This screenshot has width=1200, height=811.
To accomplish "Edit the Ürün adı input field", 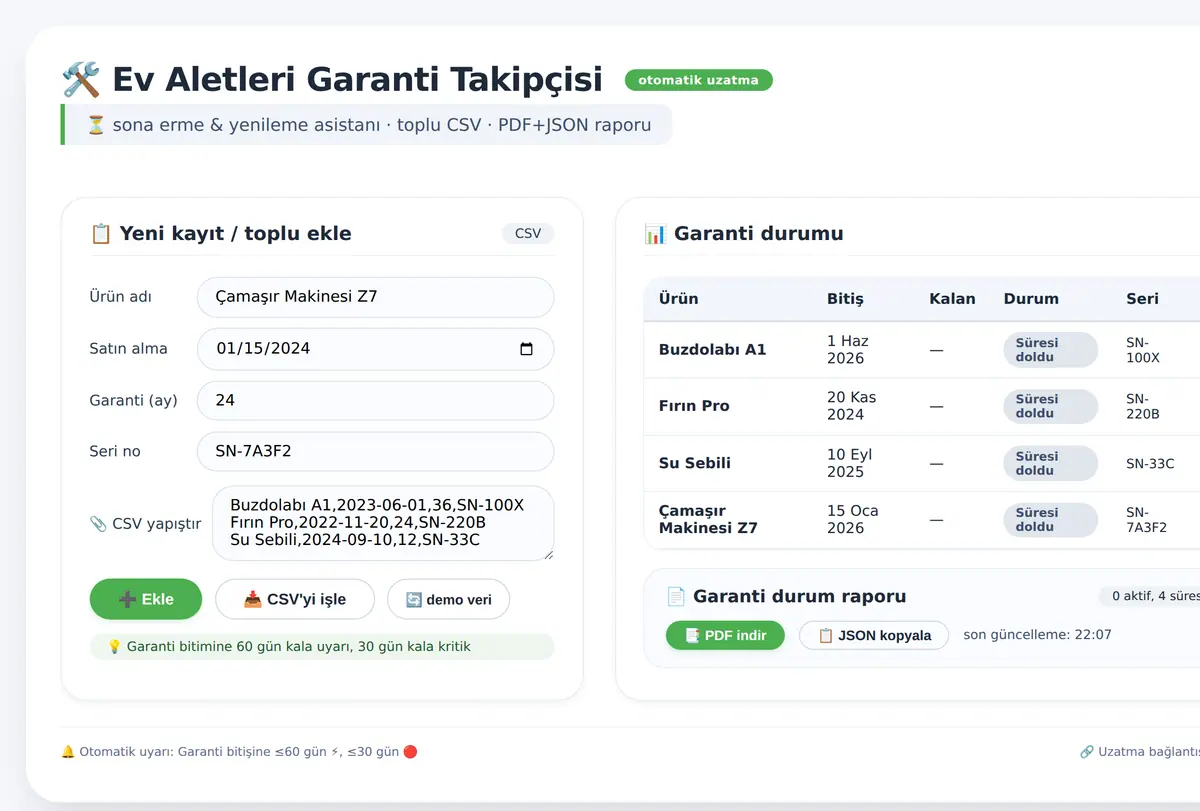I will pyautogui.click(x=376, y=297).
